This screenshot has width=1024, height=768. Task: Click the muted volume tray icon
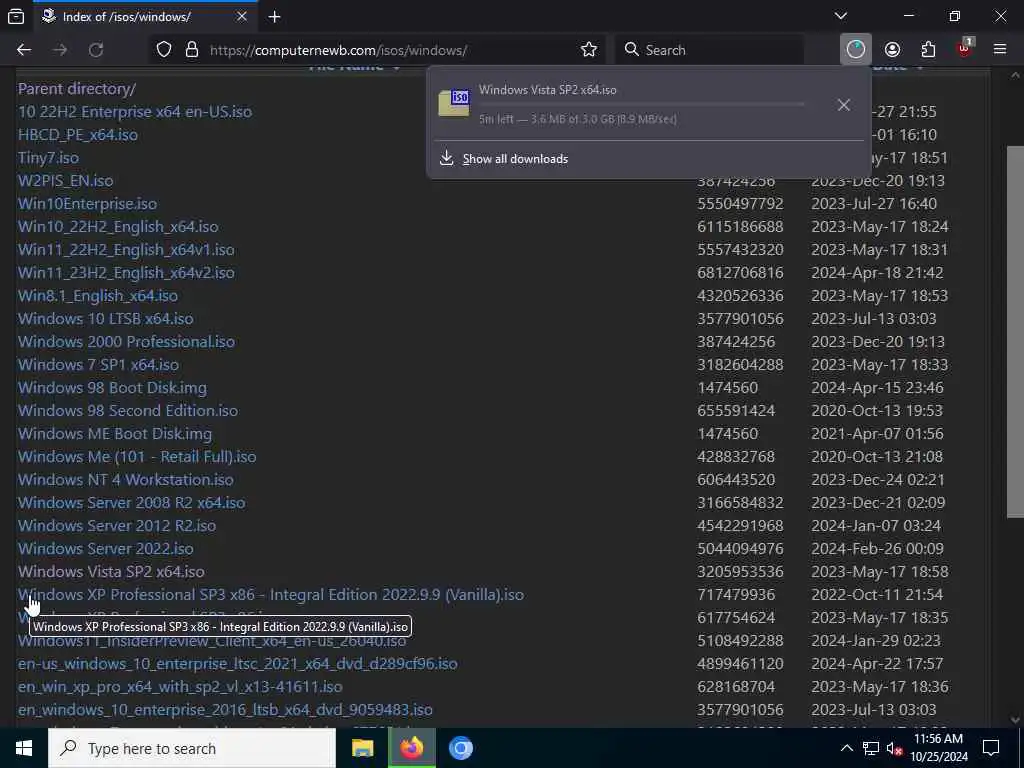tap(894, 748)
